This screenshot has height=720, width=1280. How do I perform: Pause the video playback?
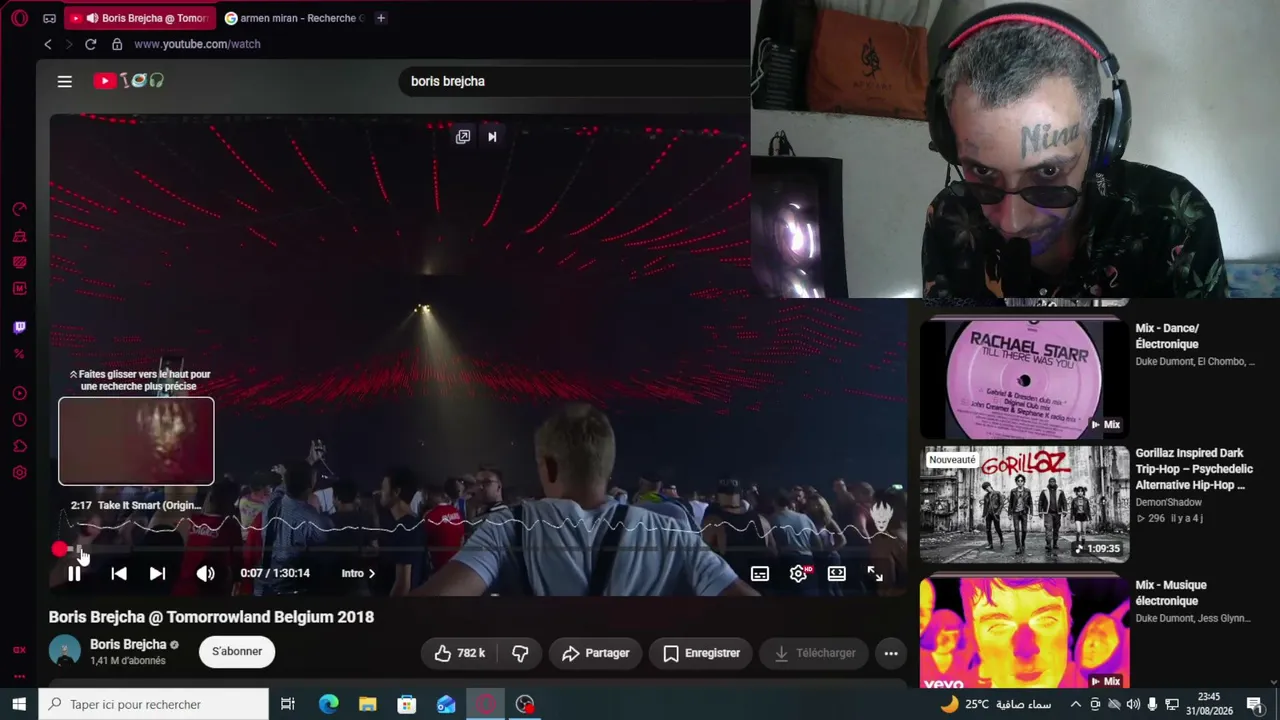tap(74, 573)
